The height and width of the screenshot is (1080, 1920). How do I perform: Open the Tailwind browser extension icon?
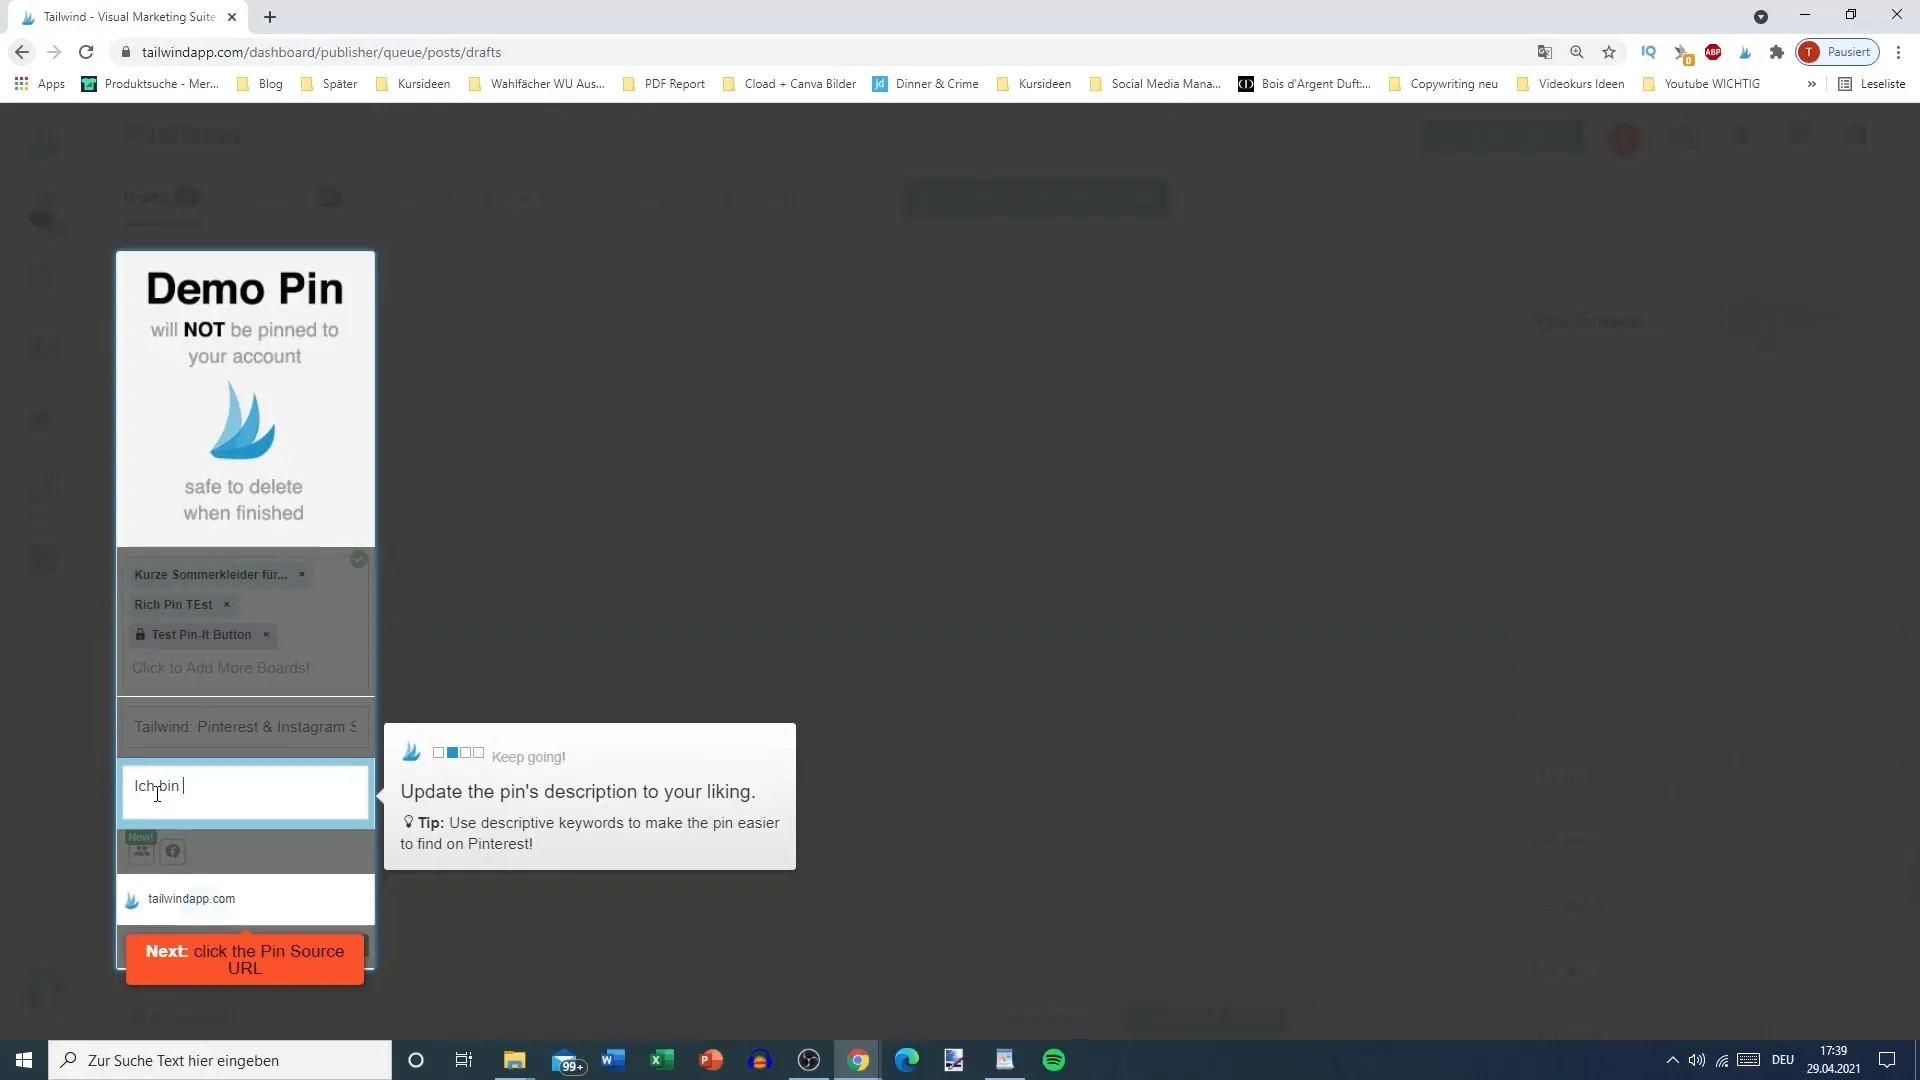(x=1745, y=52)
